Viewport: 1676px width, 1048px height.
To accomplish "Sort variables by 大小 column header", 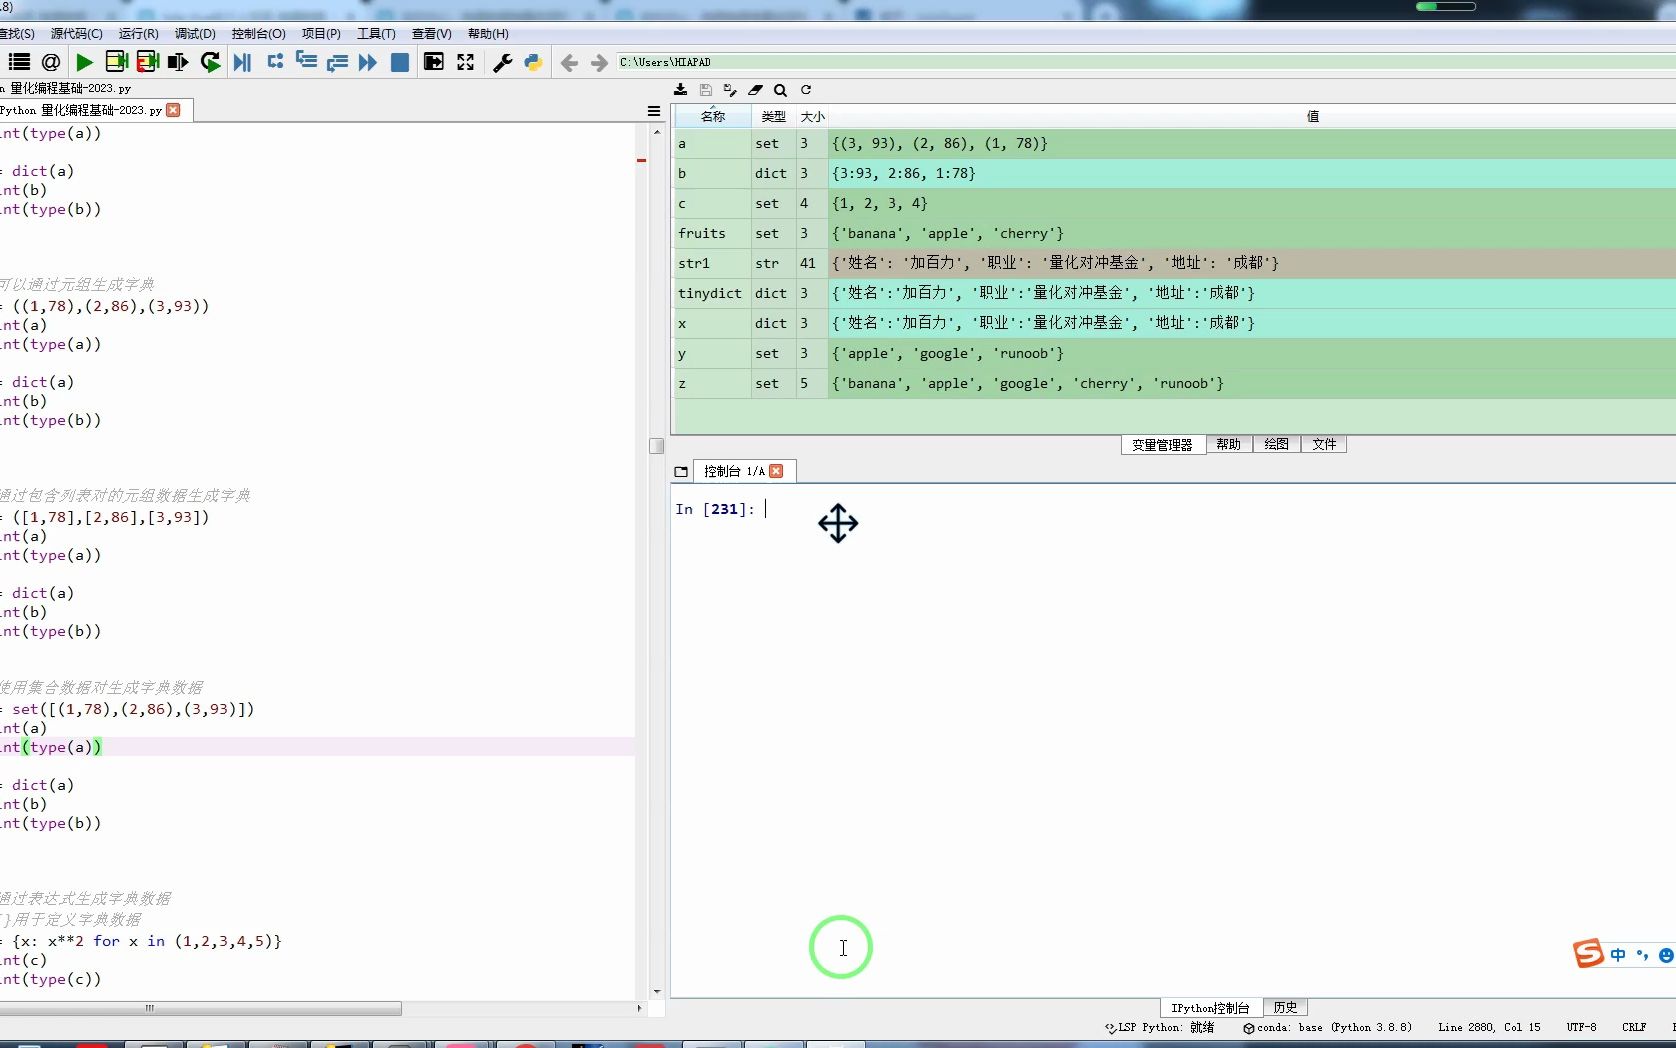I will pyautogui.click(x=812, y=117).
